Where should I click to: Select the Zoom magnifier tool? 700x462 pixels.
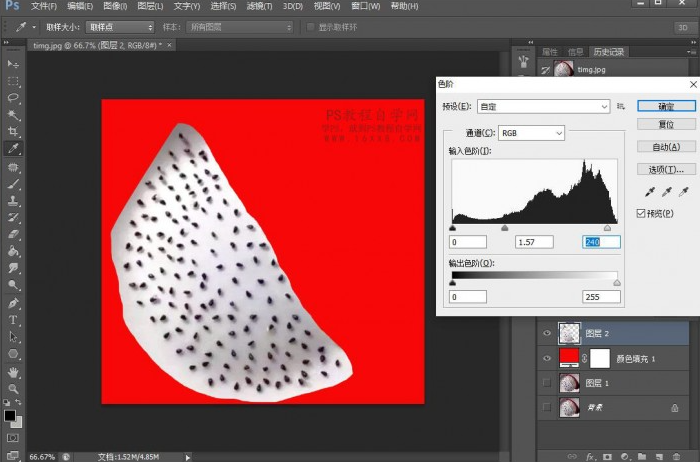click(13, 389)
